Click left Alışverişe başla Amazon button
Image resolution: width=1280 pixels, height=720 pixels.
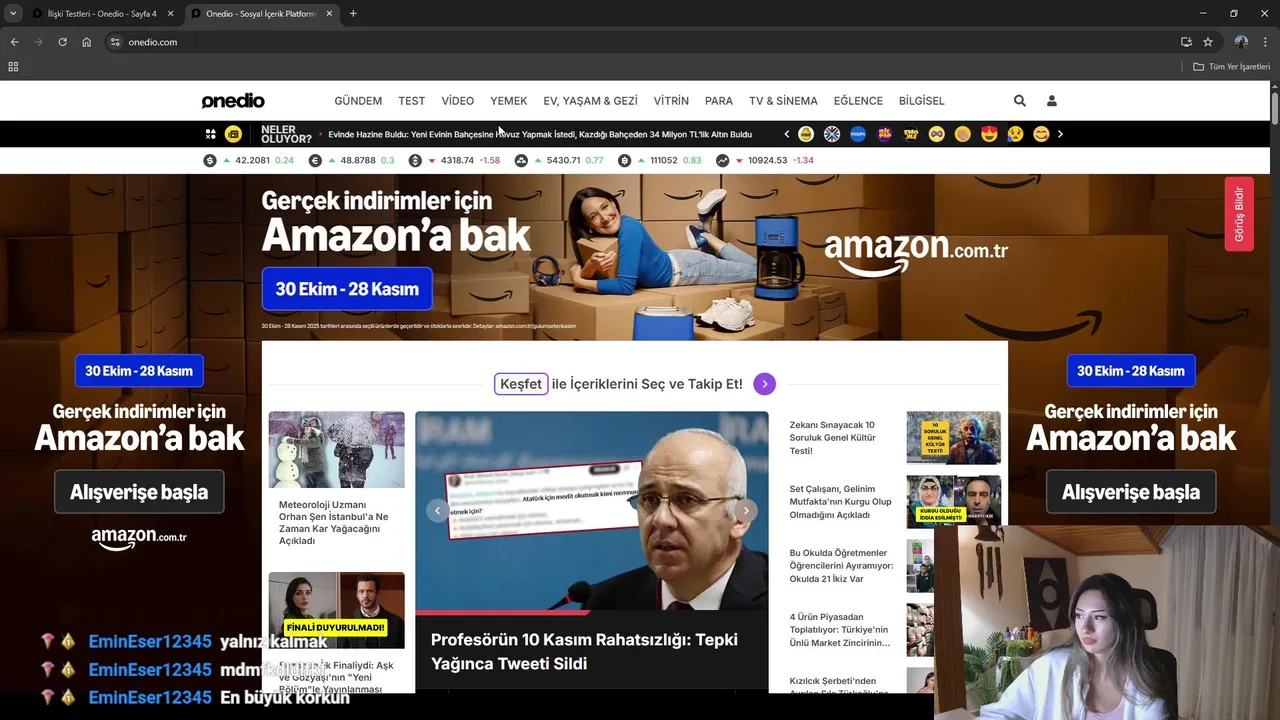tap(139, 492)
